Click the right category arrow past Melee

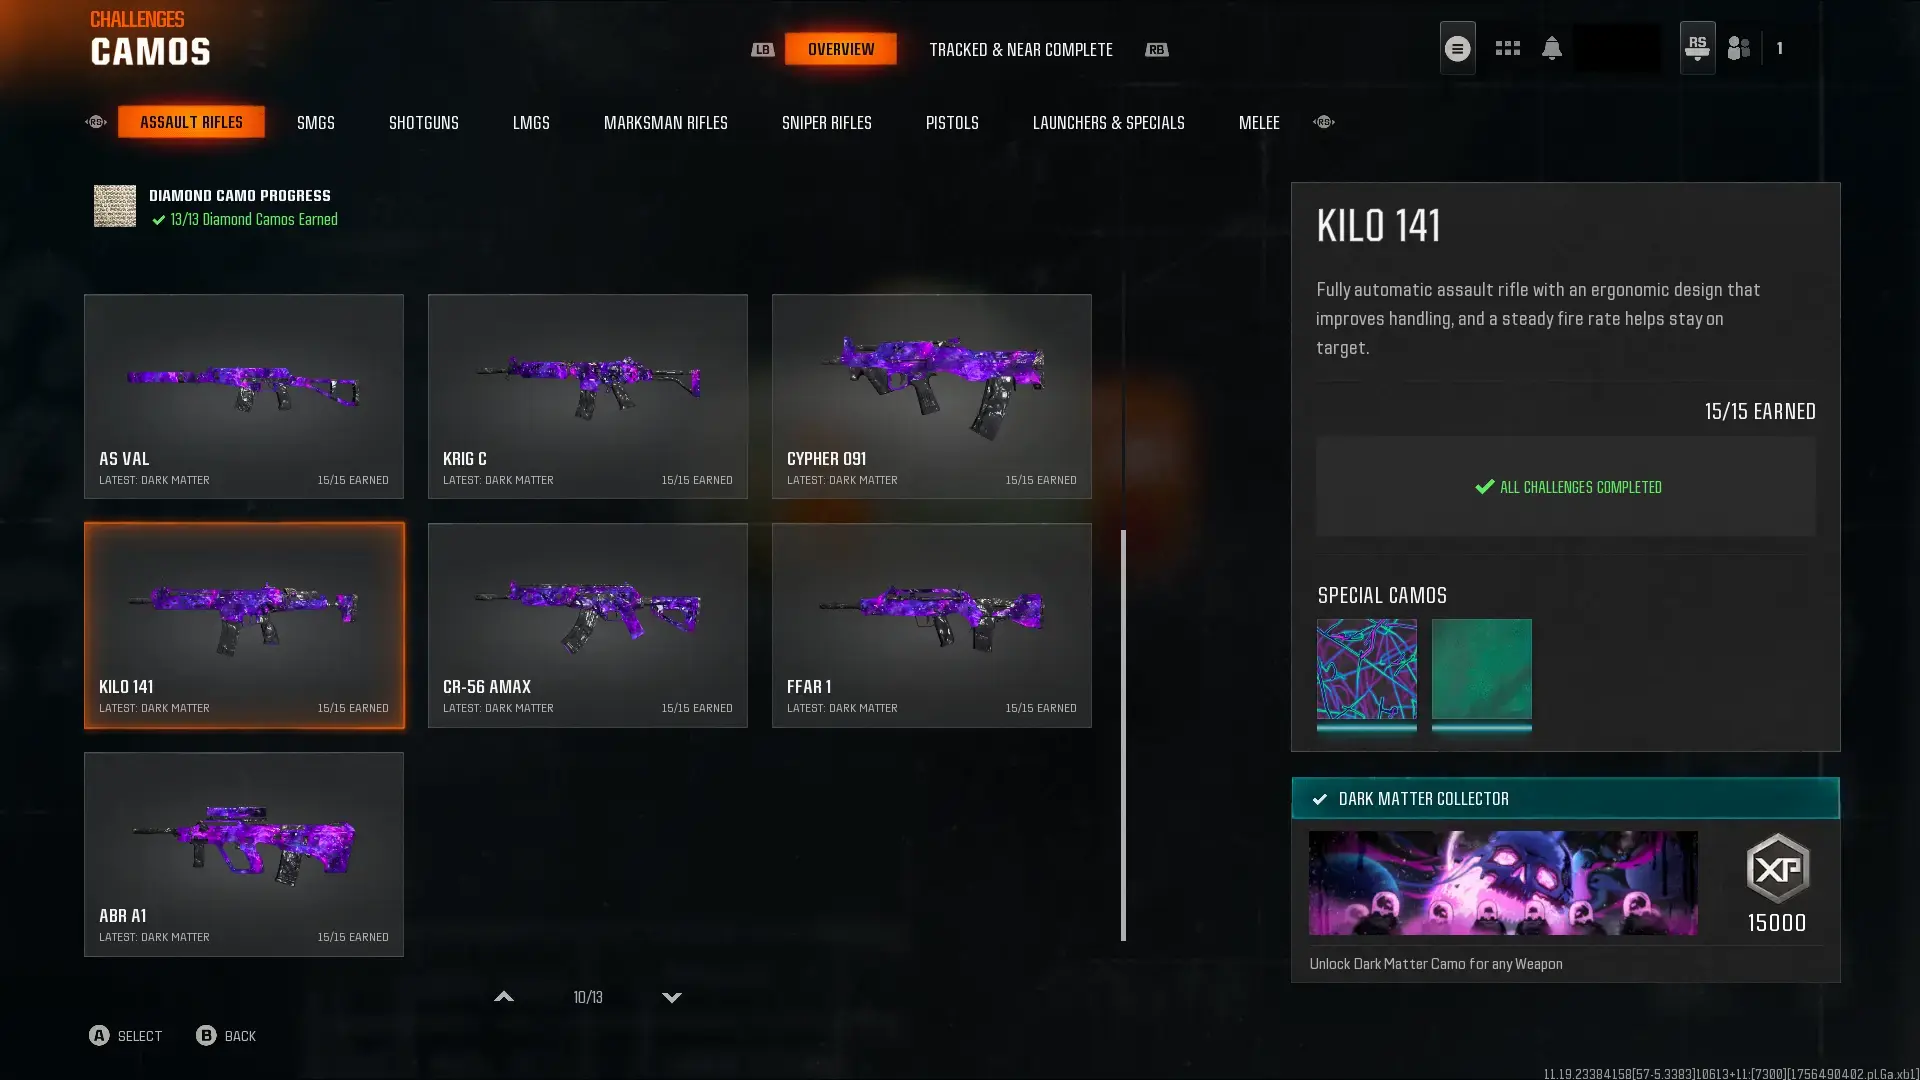(x=1323, y=122)
